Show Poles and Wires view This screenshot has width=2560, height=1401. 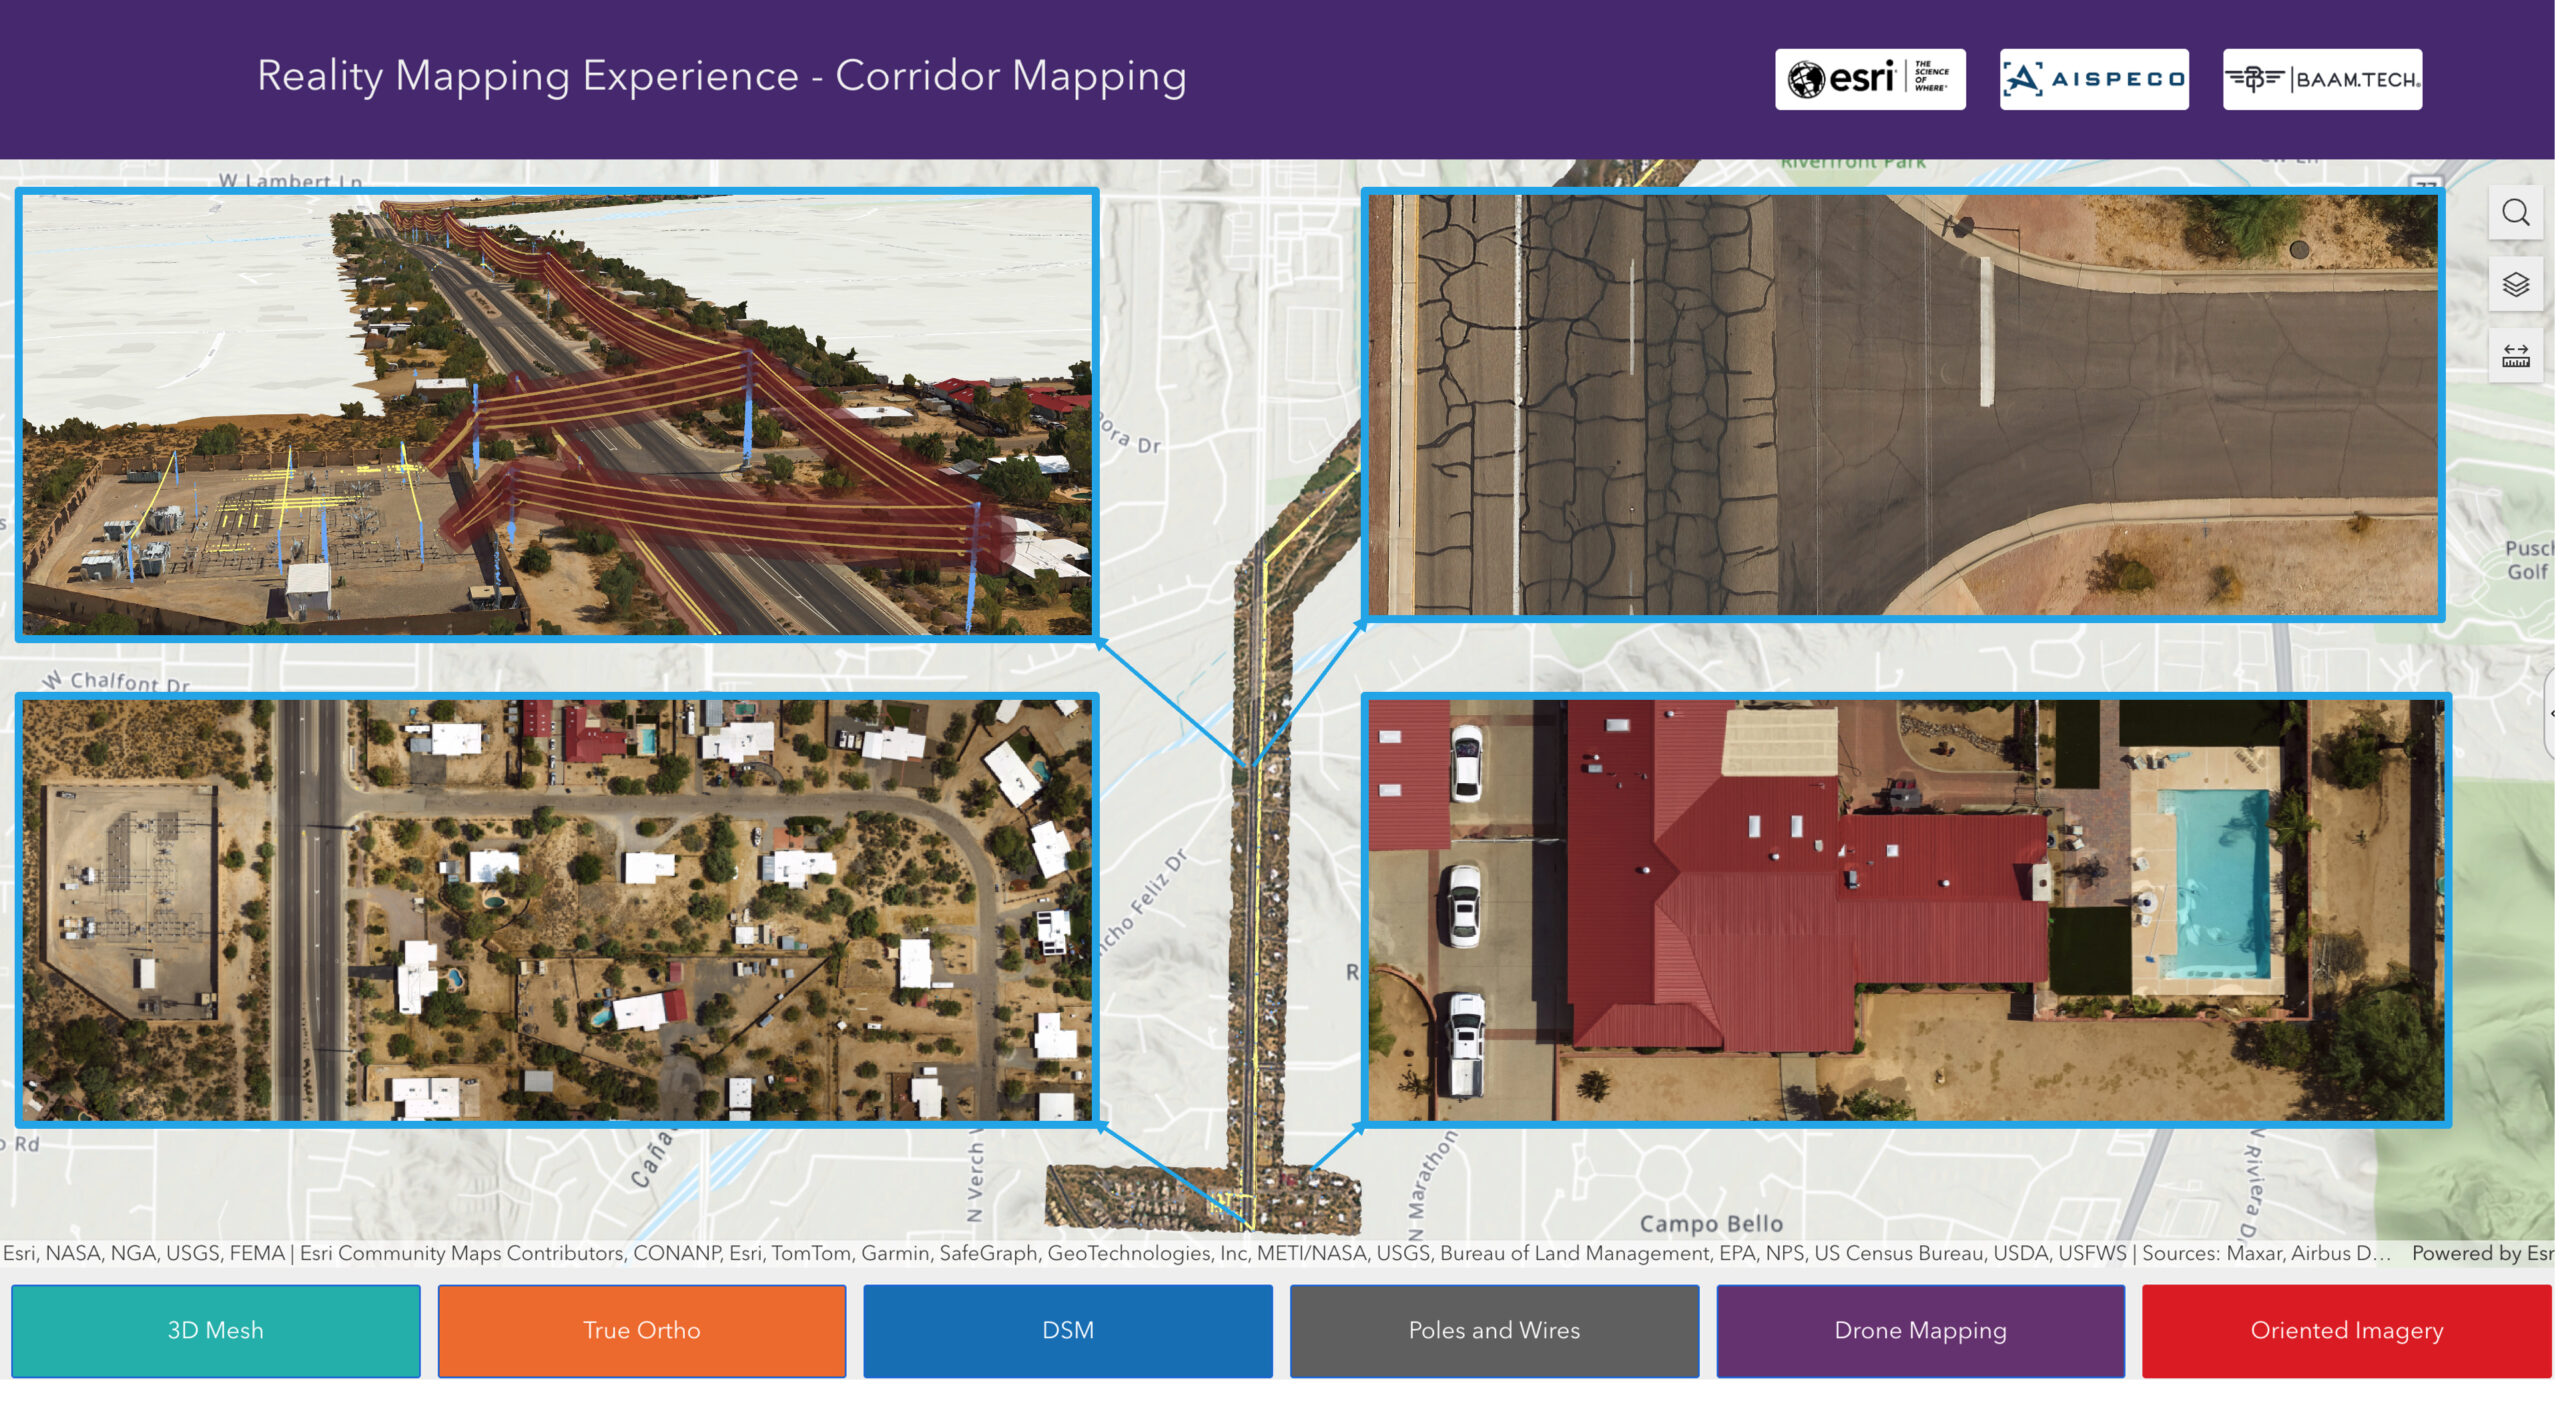pos(1494,1330)
